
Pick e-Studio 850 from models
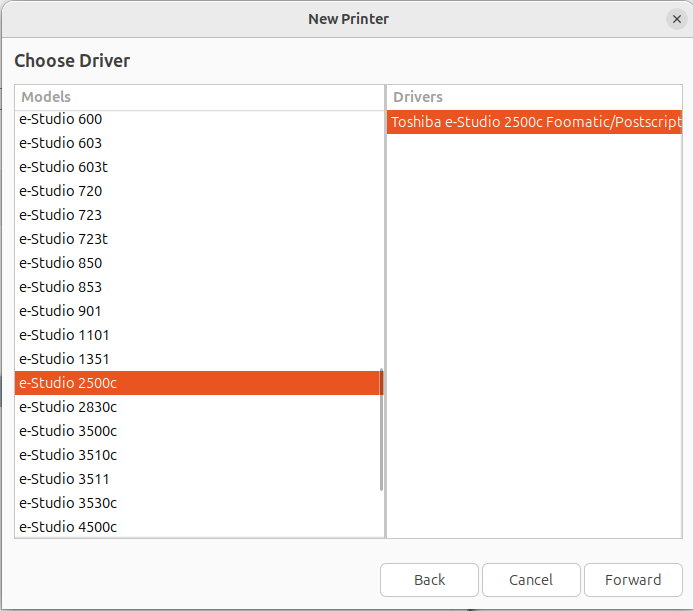[x=61, y=263]
